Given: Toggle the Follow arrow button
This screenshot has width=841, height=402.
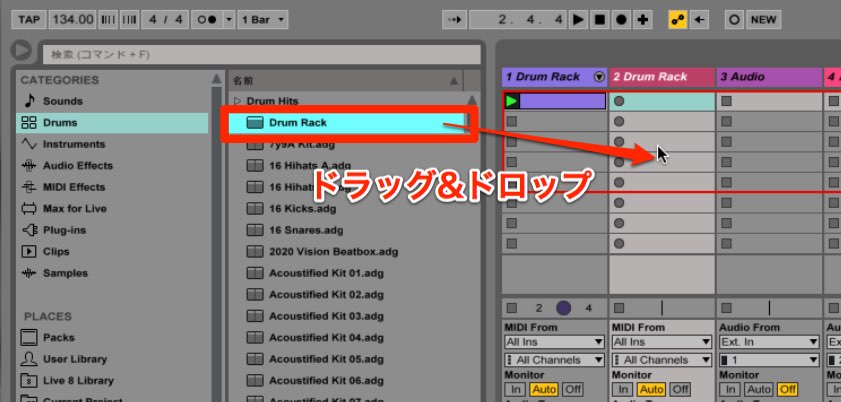Looking at the screenshot, I should coord(455,20).
